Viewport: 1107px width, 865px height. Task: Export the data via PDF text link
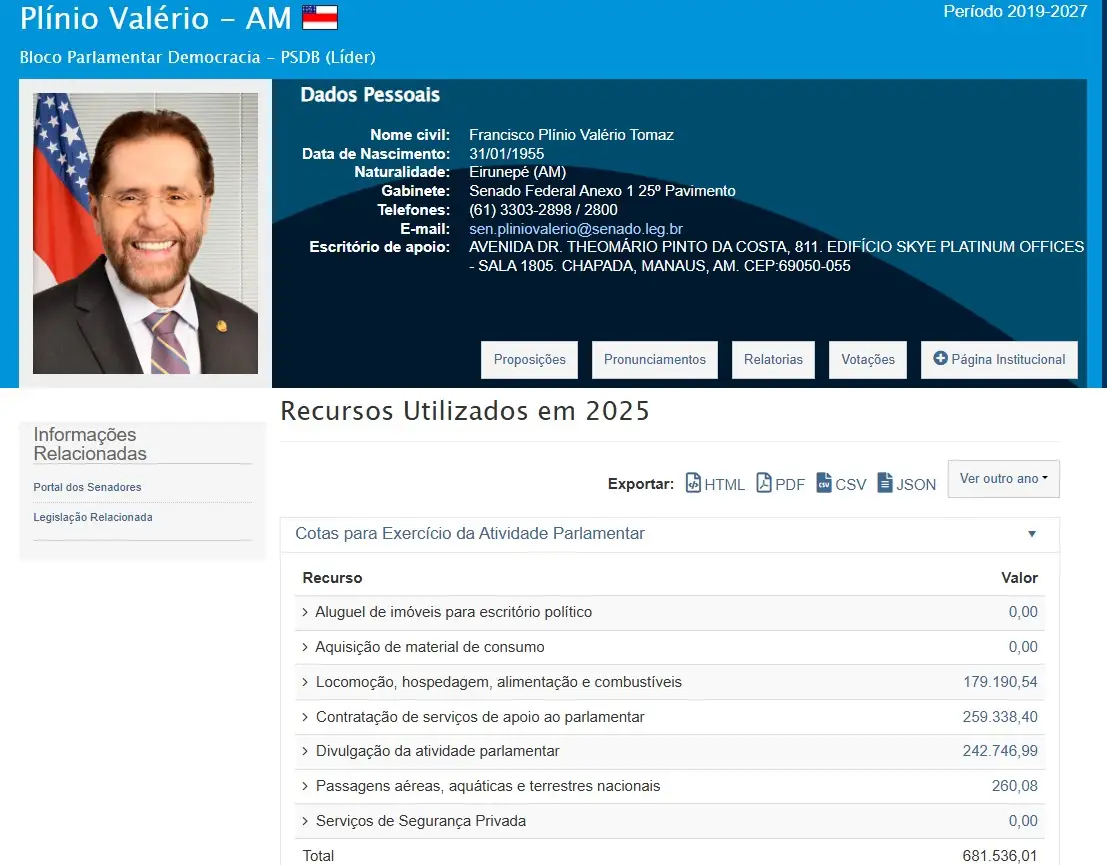(x=789, y=484)
